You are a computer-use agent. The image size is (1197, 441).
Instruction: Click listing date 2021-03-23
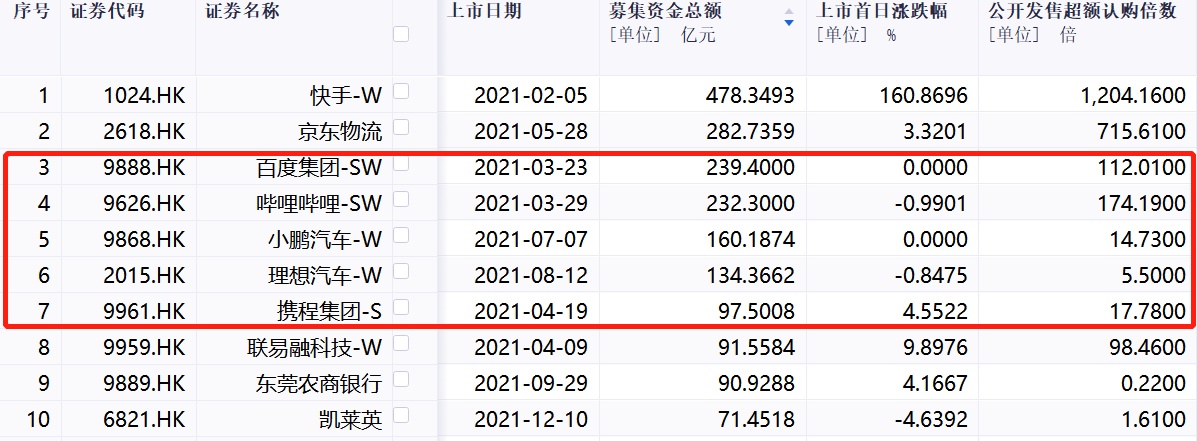[531, 168]
